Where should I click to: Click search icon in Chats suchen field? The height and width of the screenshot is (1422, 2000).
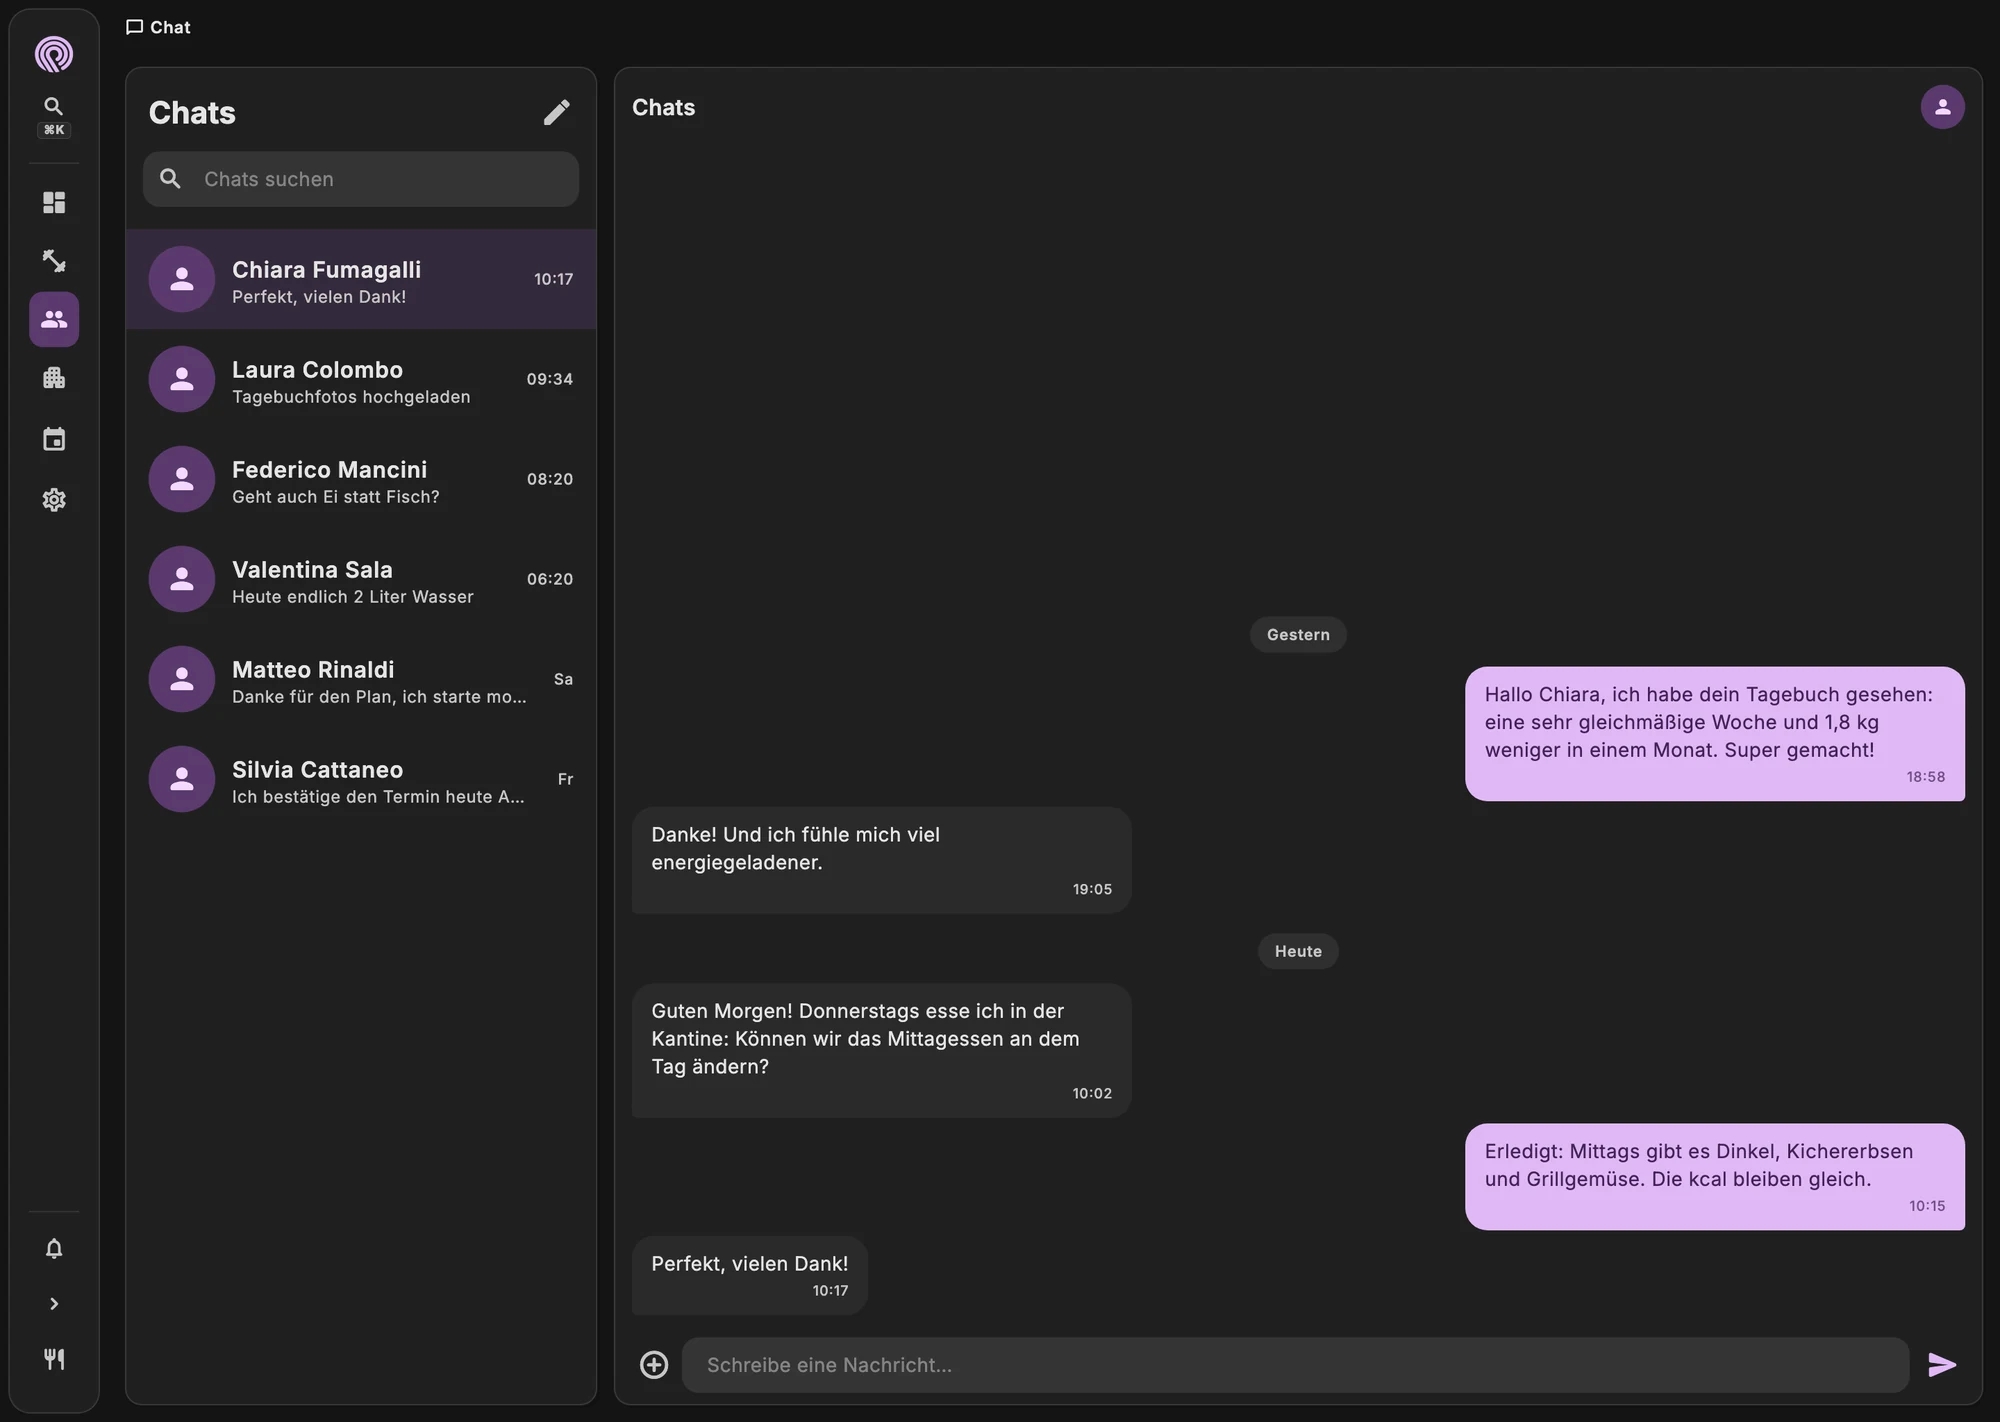[171, 179]
